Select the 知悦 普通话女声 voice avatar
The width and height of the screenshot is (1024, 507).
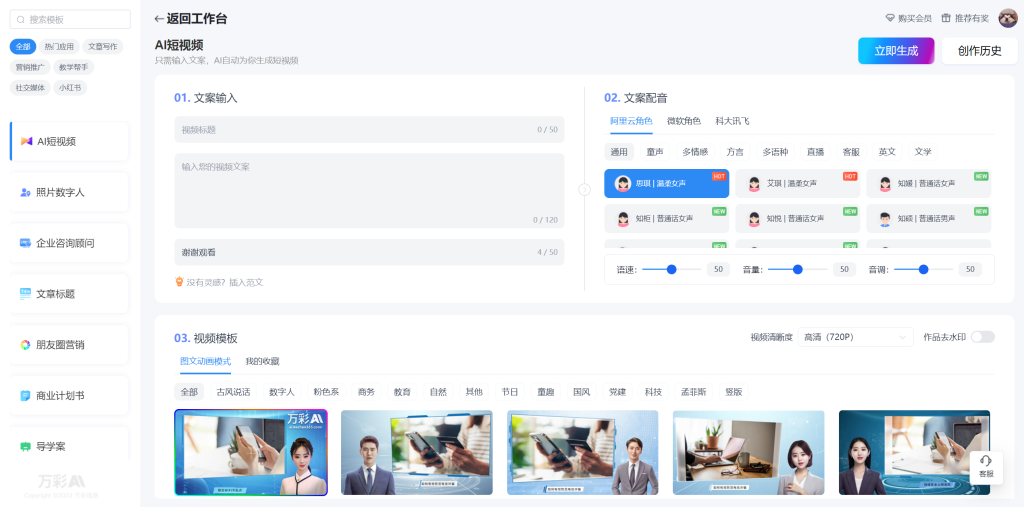[754, 219]
